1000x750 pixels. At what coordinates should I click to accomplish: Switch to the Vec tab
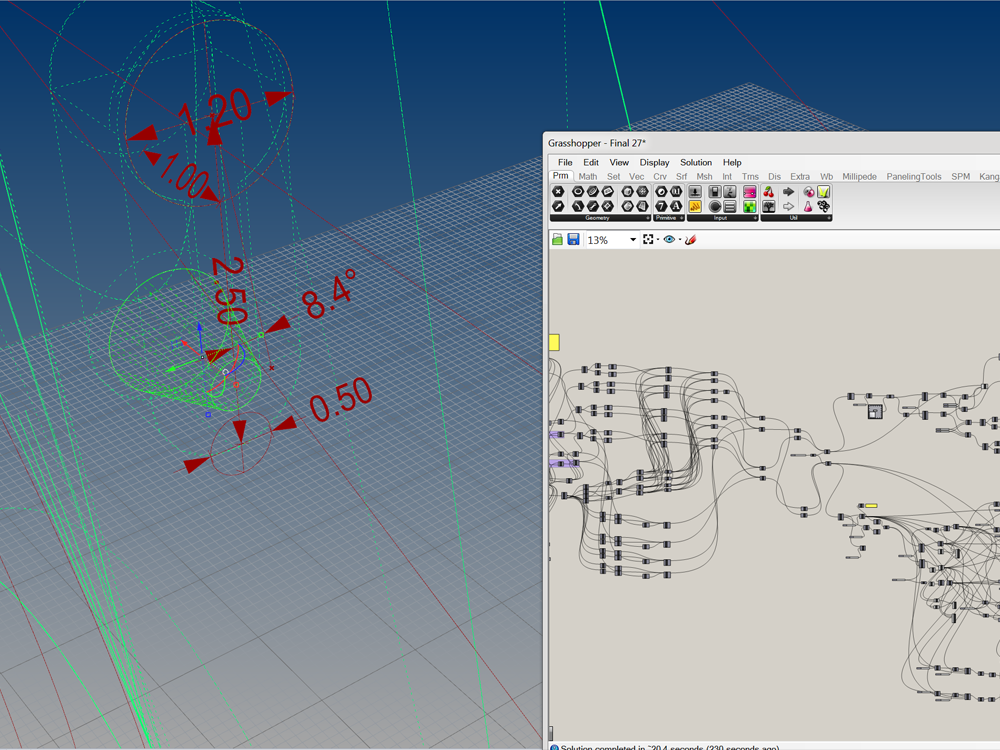[636, 177]
